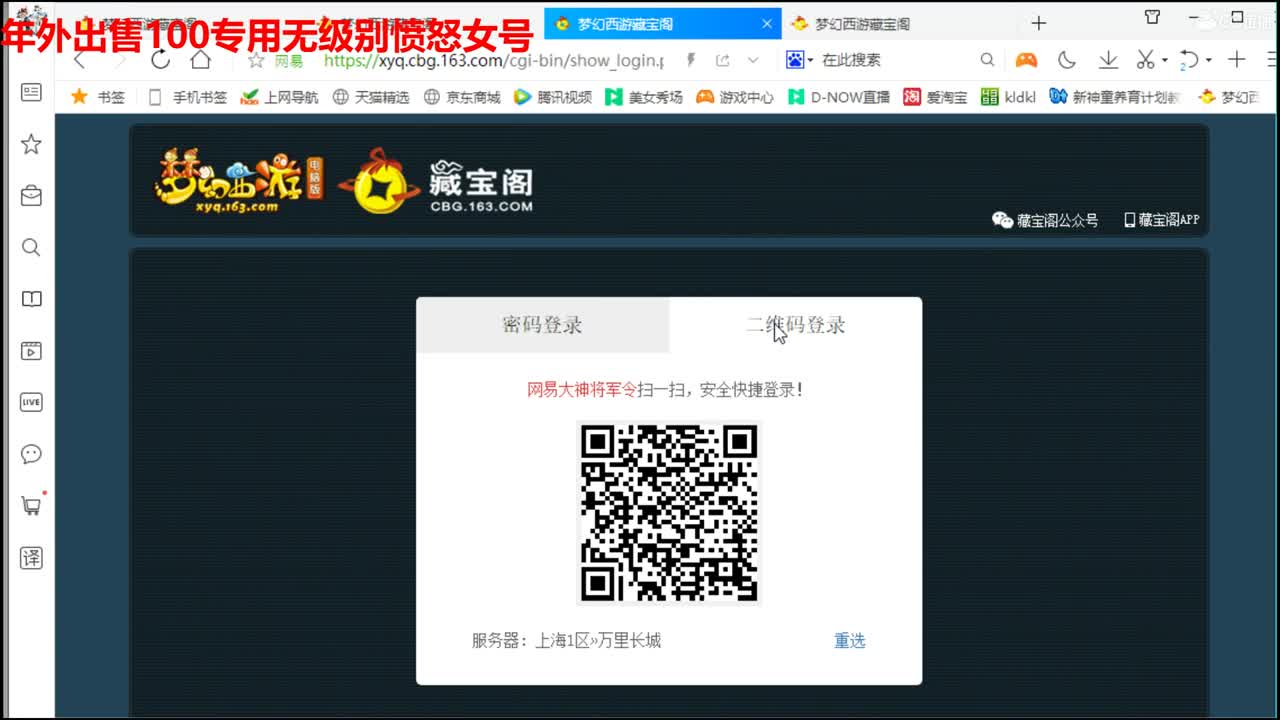This screenshot has height=720, width=1280.
Task: Go to the browser home page
Action: pos(201,60)
